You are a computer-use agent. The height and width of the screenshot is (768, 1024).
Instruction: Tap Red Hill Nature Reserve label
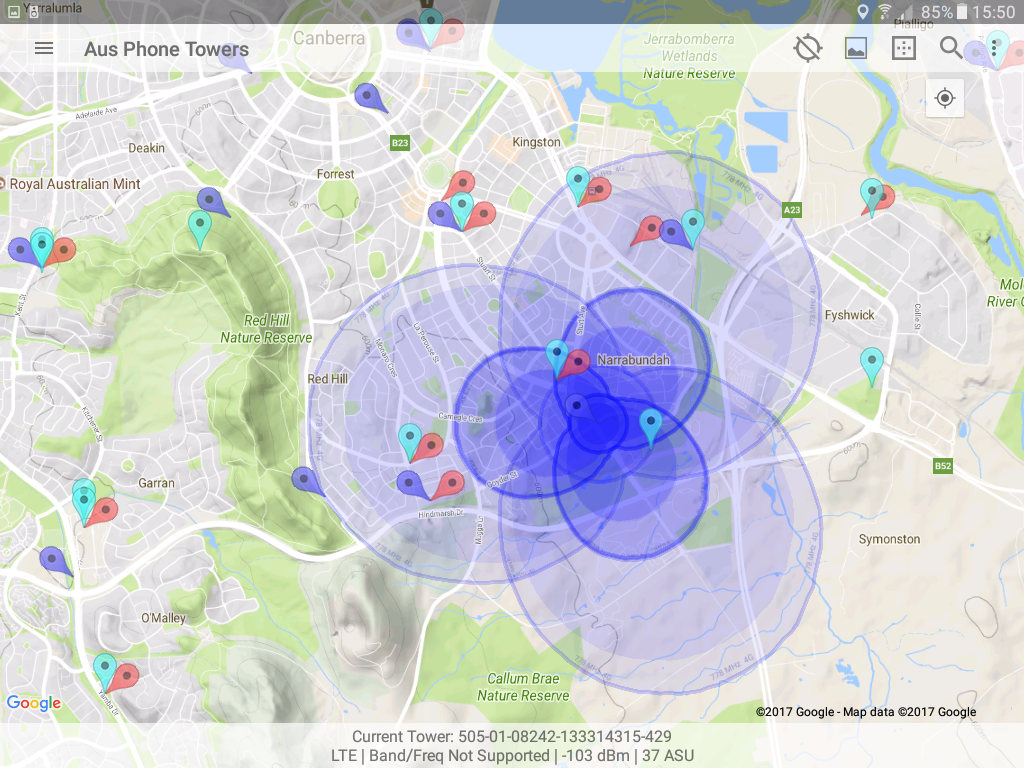point(266,329)
